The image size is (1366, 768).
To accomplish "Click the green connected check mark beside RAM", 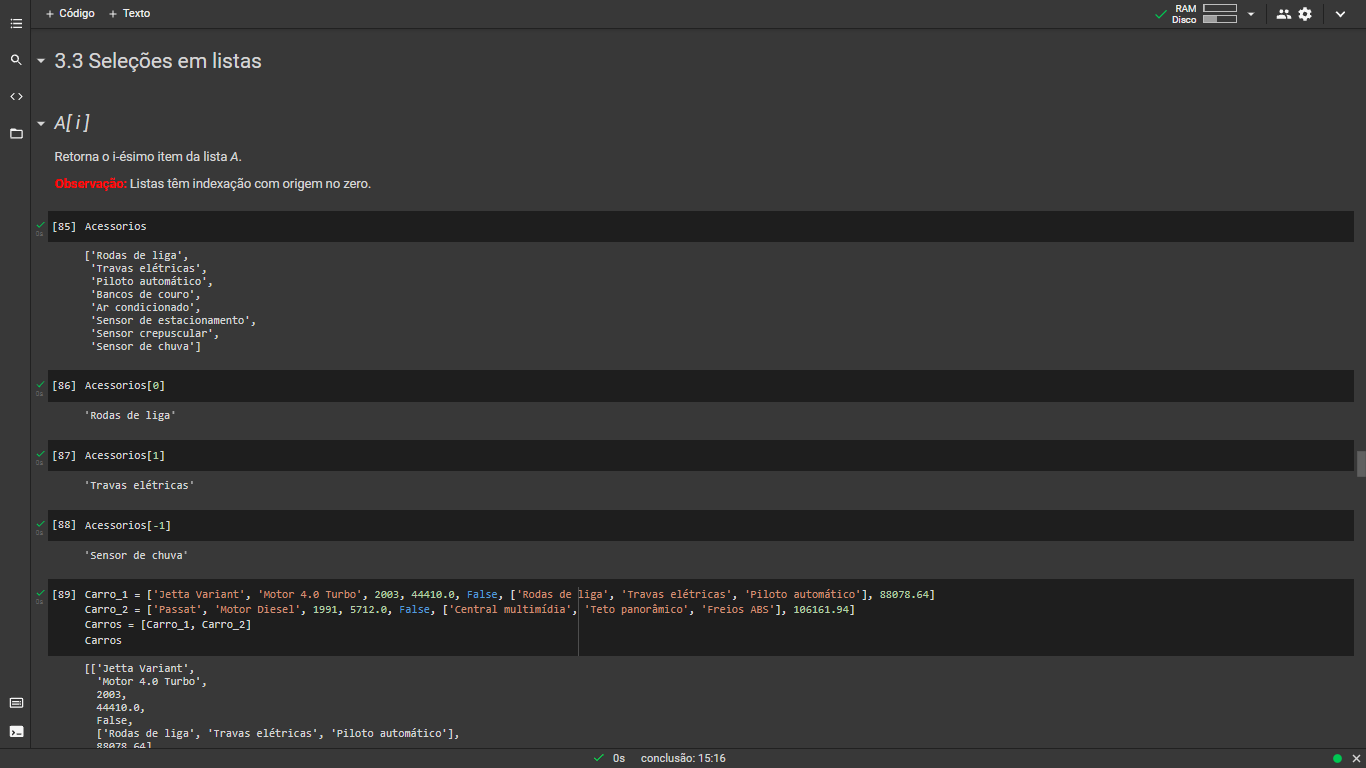I will pyautogui.click(x=1160, y=14).
